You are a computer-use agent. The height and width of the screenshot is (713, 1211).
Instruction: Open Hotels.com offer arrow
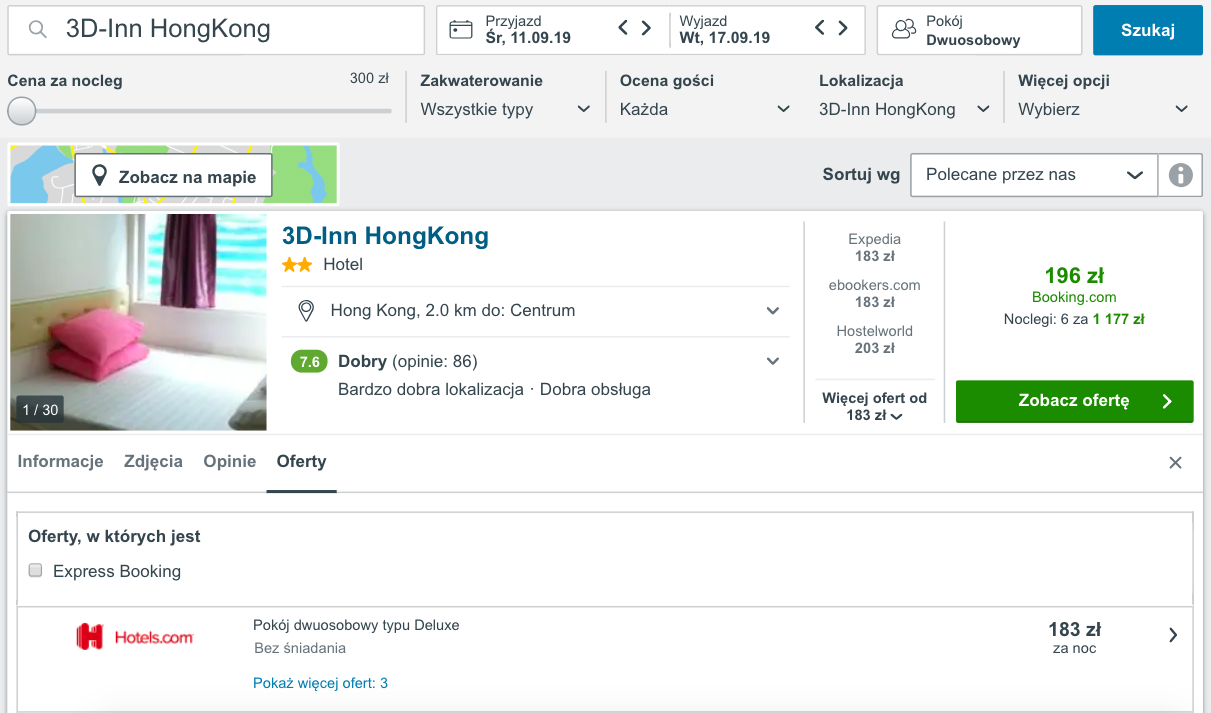1173,635
